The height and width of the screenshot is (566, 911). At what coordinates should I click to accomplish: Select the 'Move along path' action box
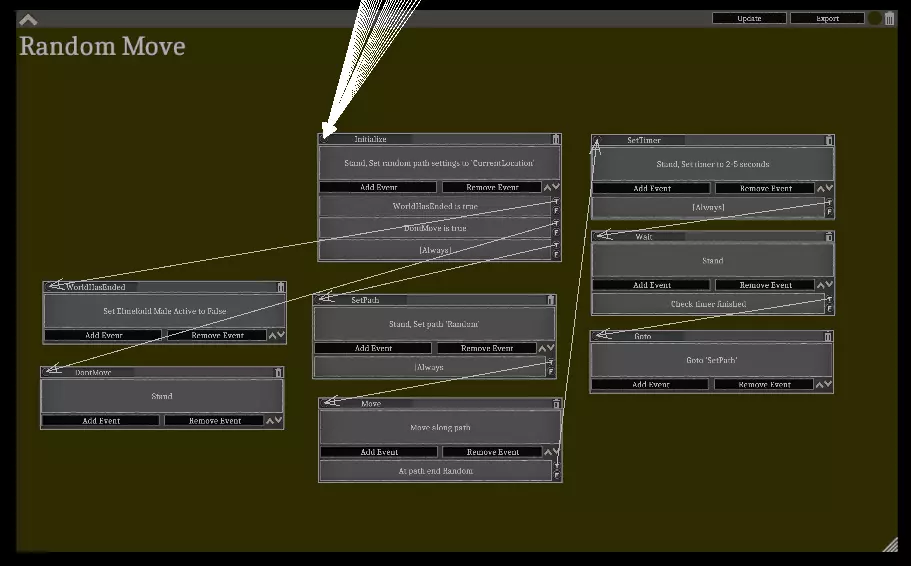440,427
